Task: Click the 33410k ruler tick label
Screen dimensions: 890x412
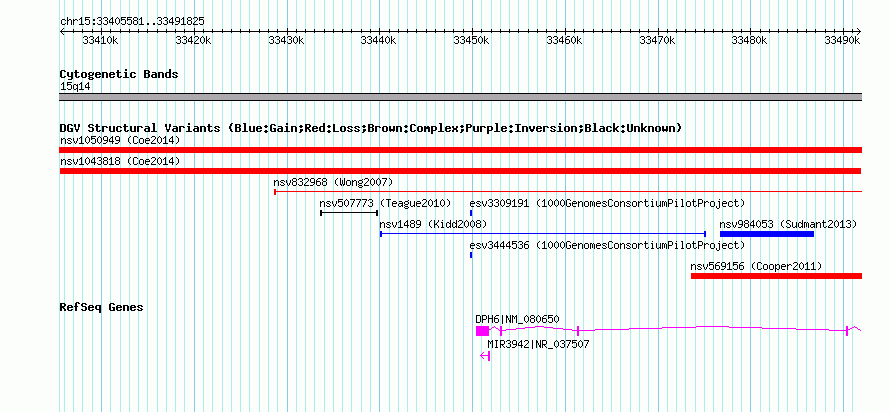Action: tap(100, 40)
